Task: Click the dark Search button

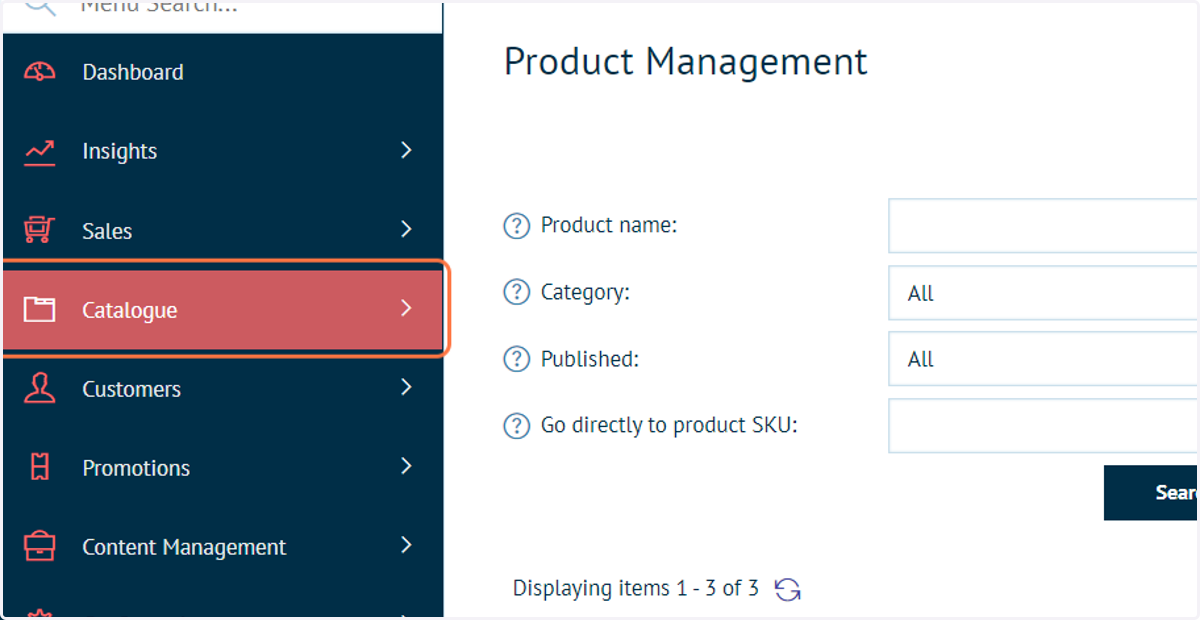Action: click(x=1151, y=492)
